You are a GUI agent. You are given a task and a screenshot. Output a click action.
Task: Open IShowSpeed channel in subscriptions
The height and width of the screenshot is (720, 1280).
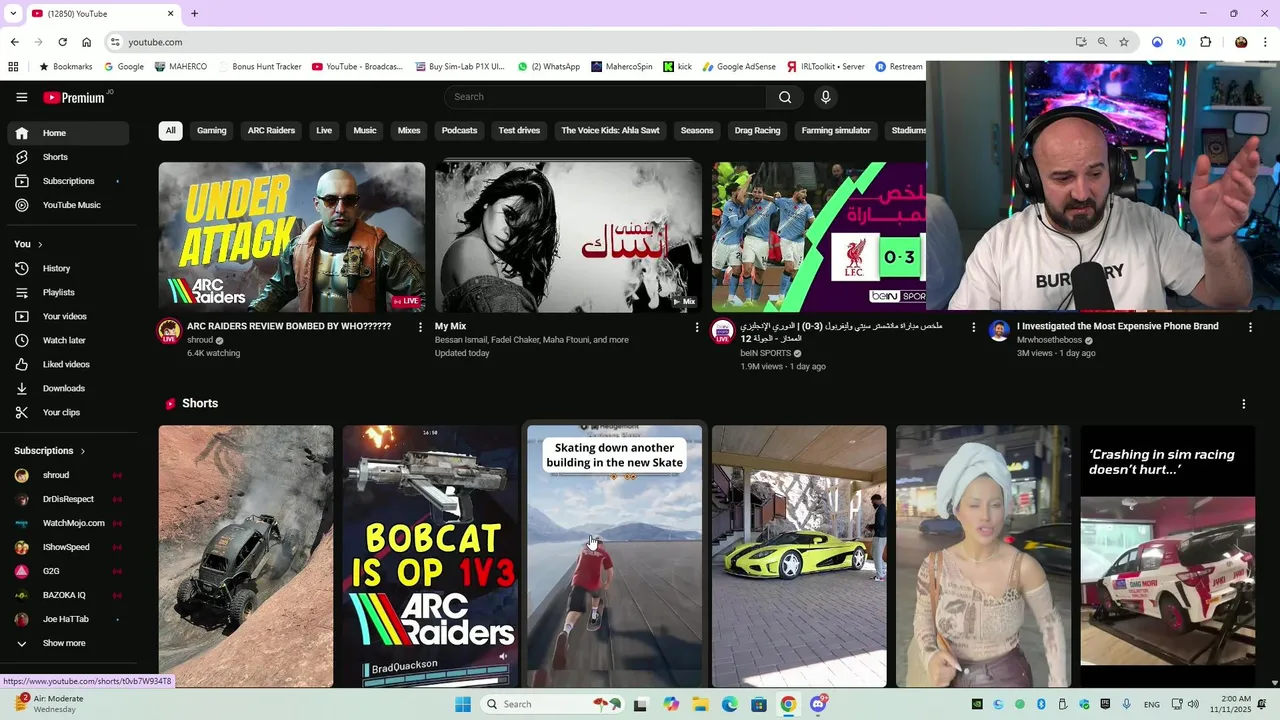(68, 547)
